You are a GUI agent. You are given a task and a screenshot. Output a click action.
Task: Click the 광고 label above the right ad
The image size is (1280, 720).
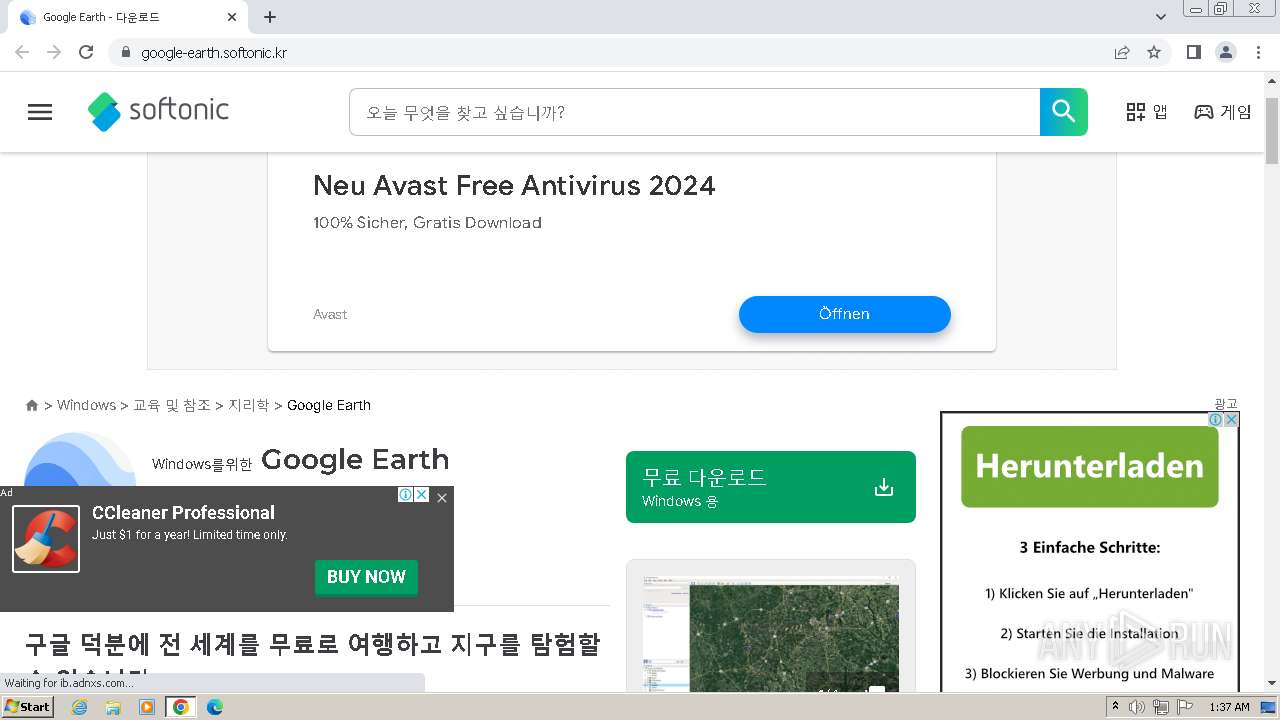coord(1226,404)
